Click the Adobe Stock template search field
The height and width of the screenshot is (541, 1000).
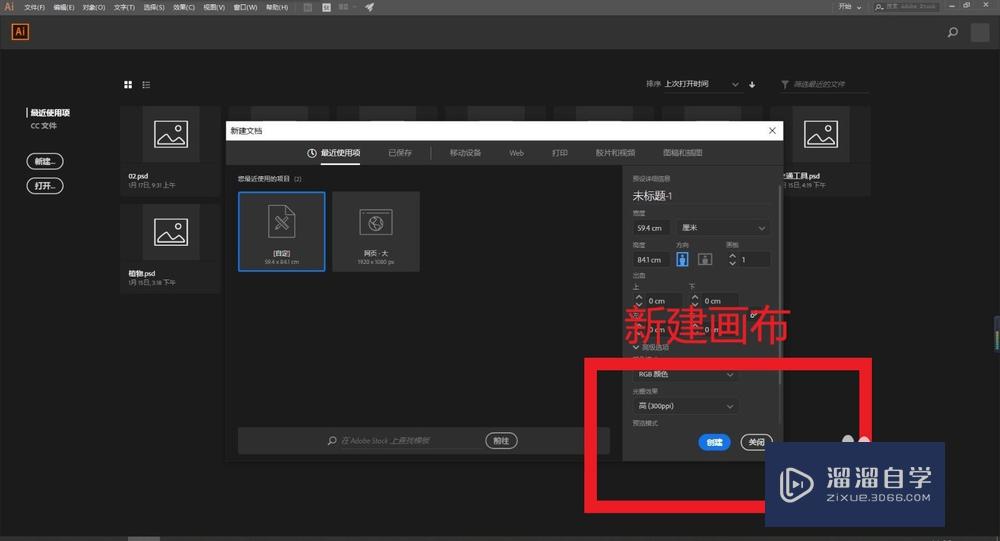point(402,441)
